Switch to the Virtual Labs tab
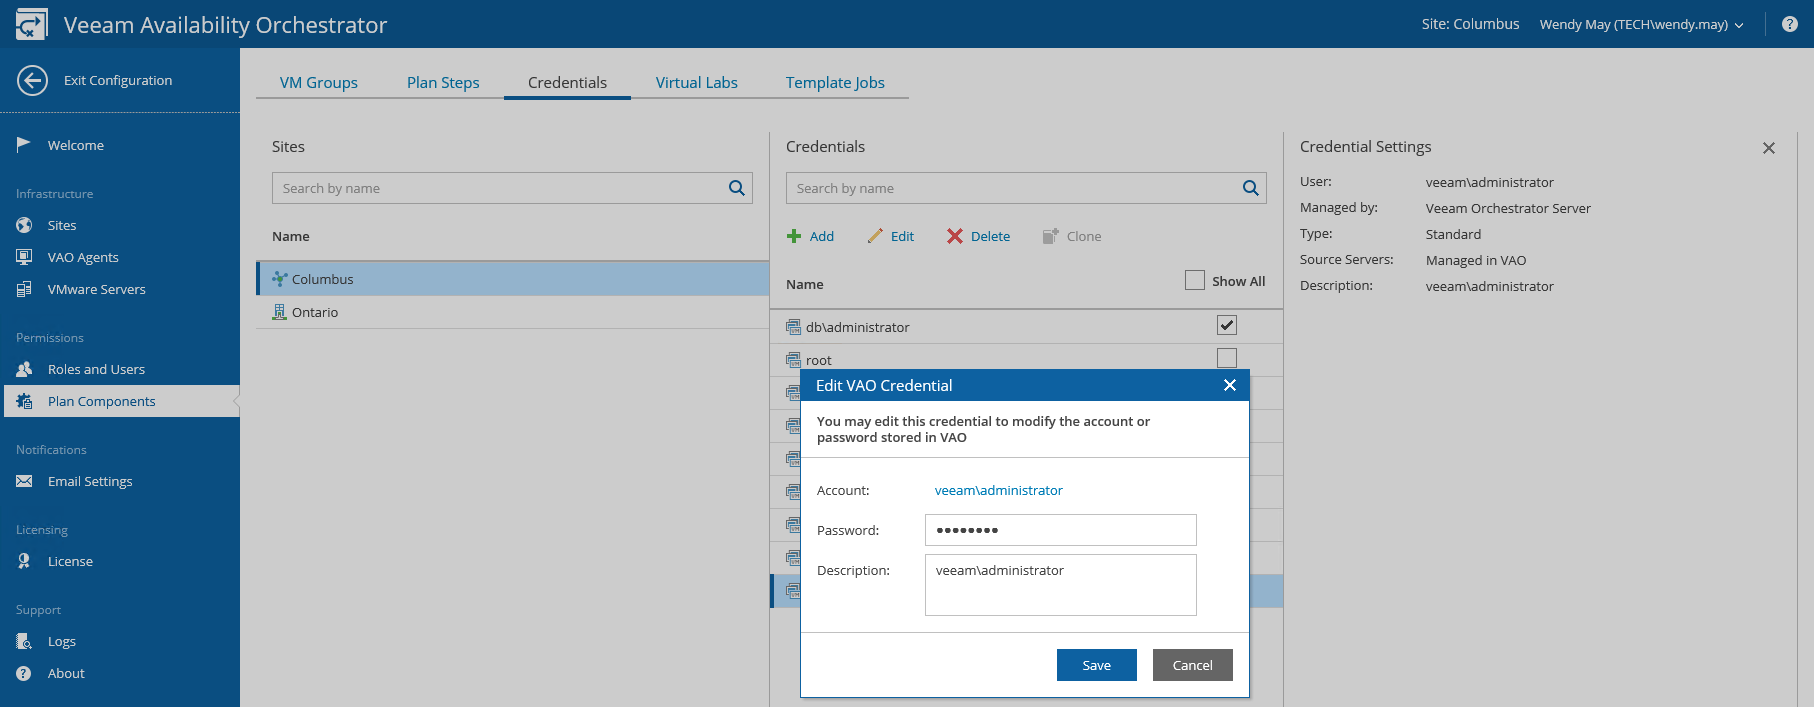Viewport: 1814px width, 707px height. pyautogui.click(x=697, y=82)
